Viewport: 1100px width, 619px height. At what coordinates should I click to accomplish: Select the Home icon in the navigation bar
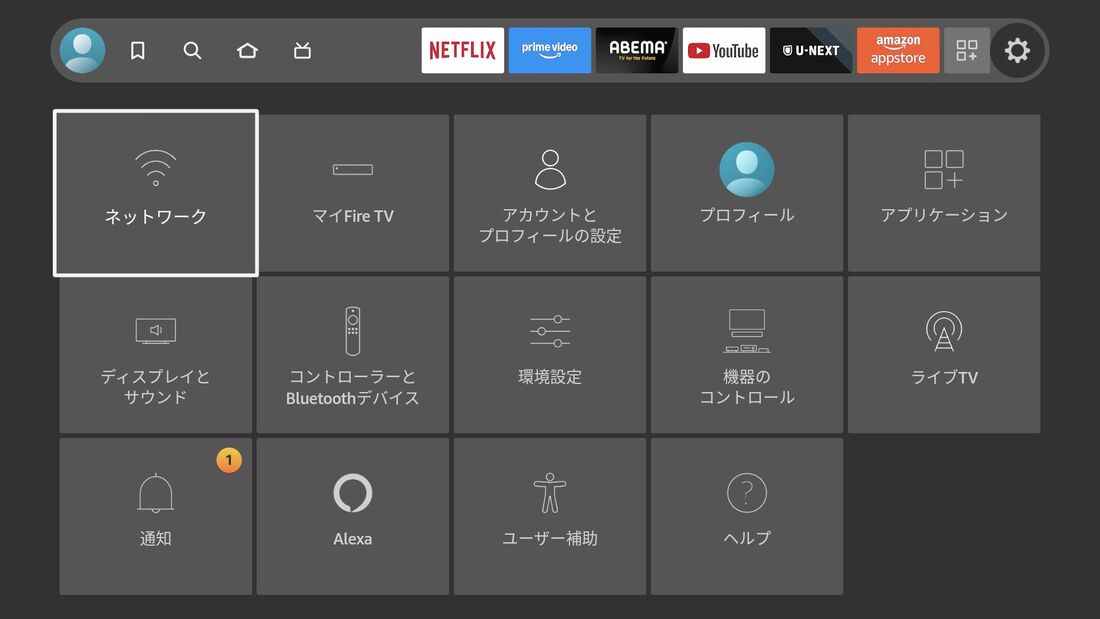coord(247,49)
